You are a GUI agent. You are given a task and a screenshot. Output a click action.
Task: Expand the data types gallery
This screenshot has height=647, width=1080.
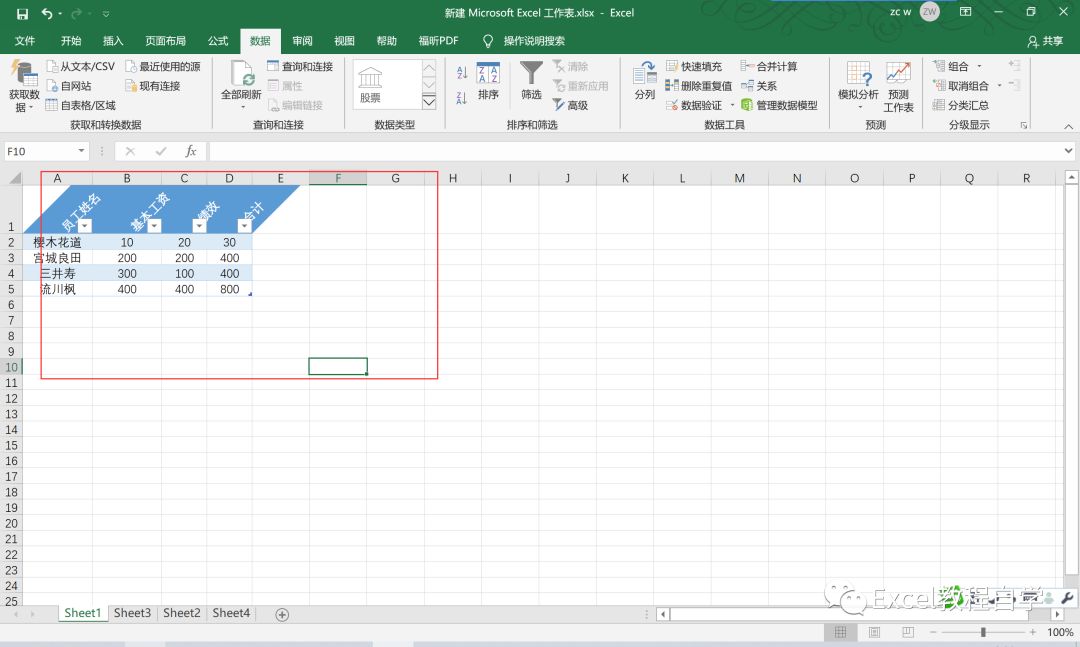(x=429, y=102)
